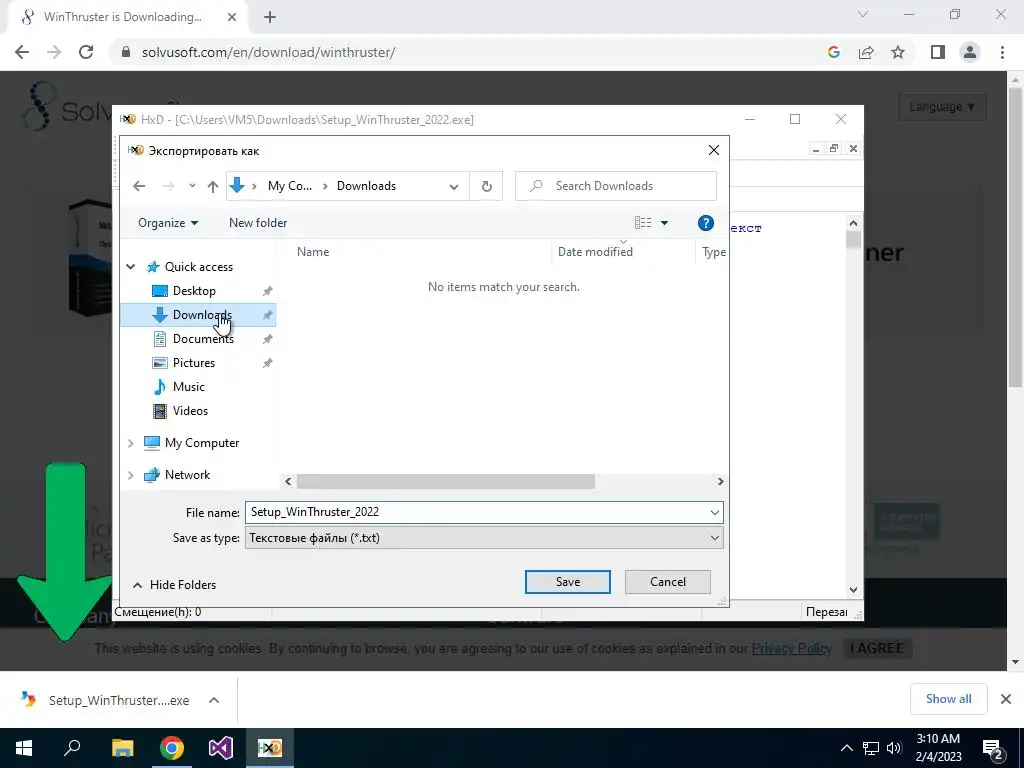The image size is (1024, 768).
Task: Collapse folders with Hide Folders
Action: click(x=174, y=584)
